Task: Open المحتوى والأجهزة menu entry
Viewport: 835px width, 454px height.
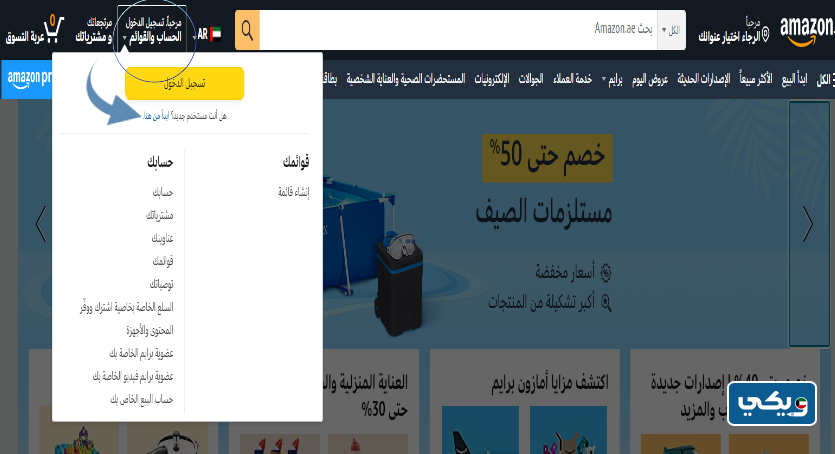Action: pos(150,330)
